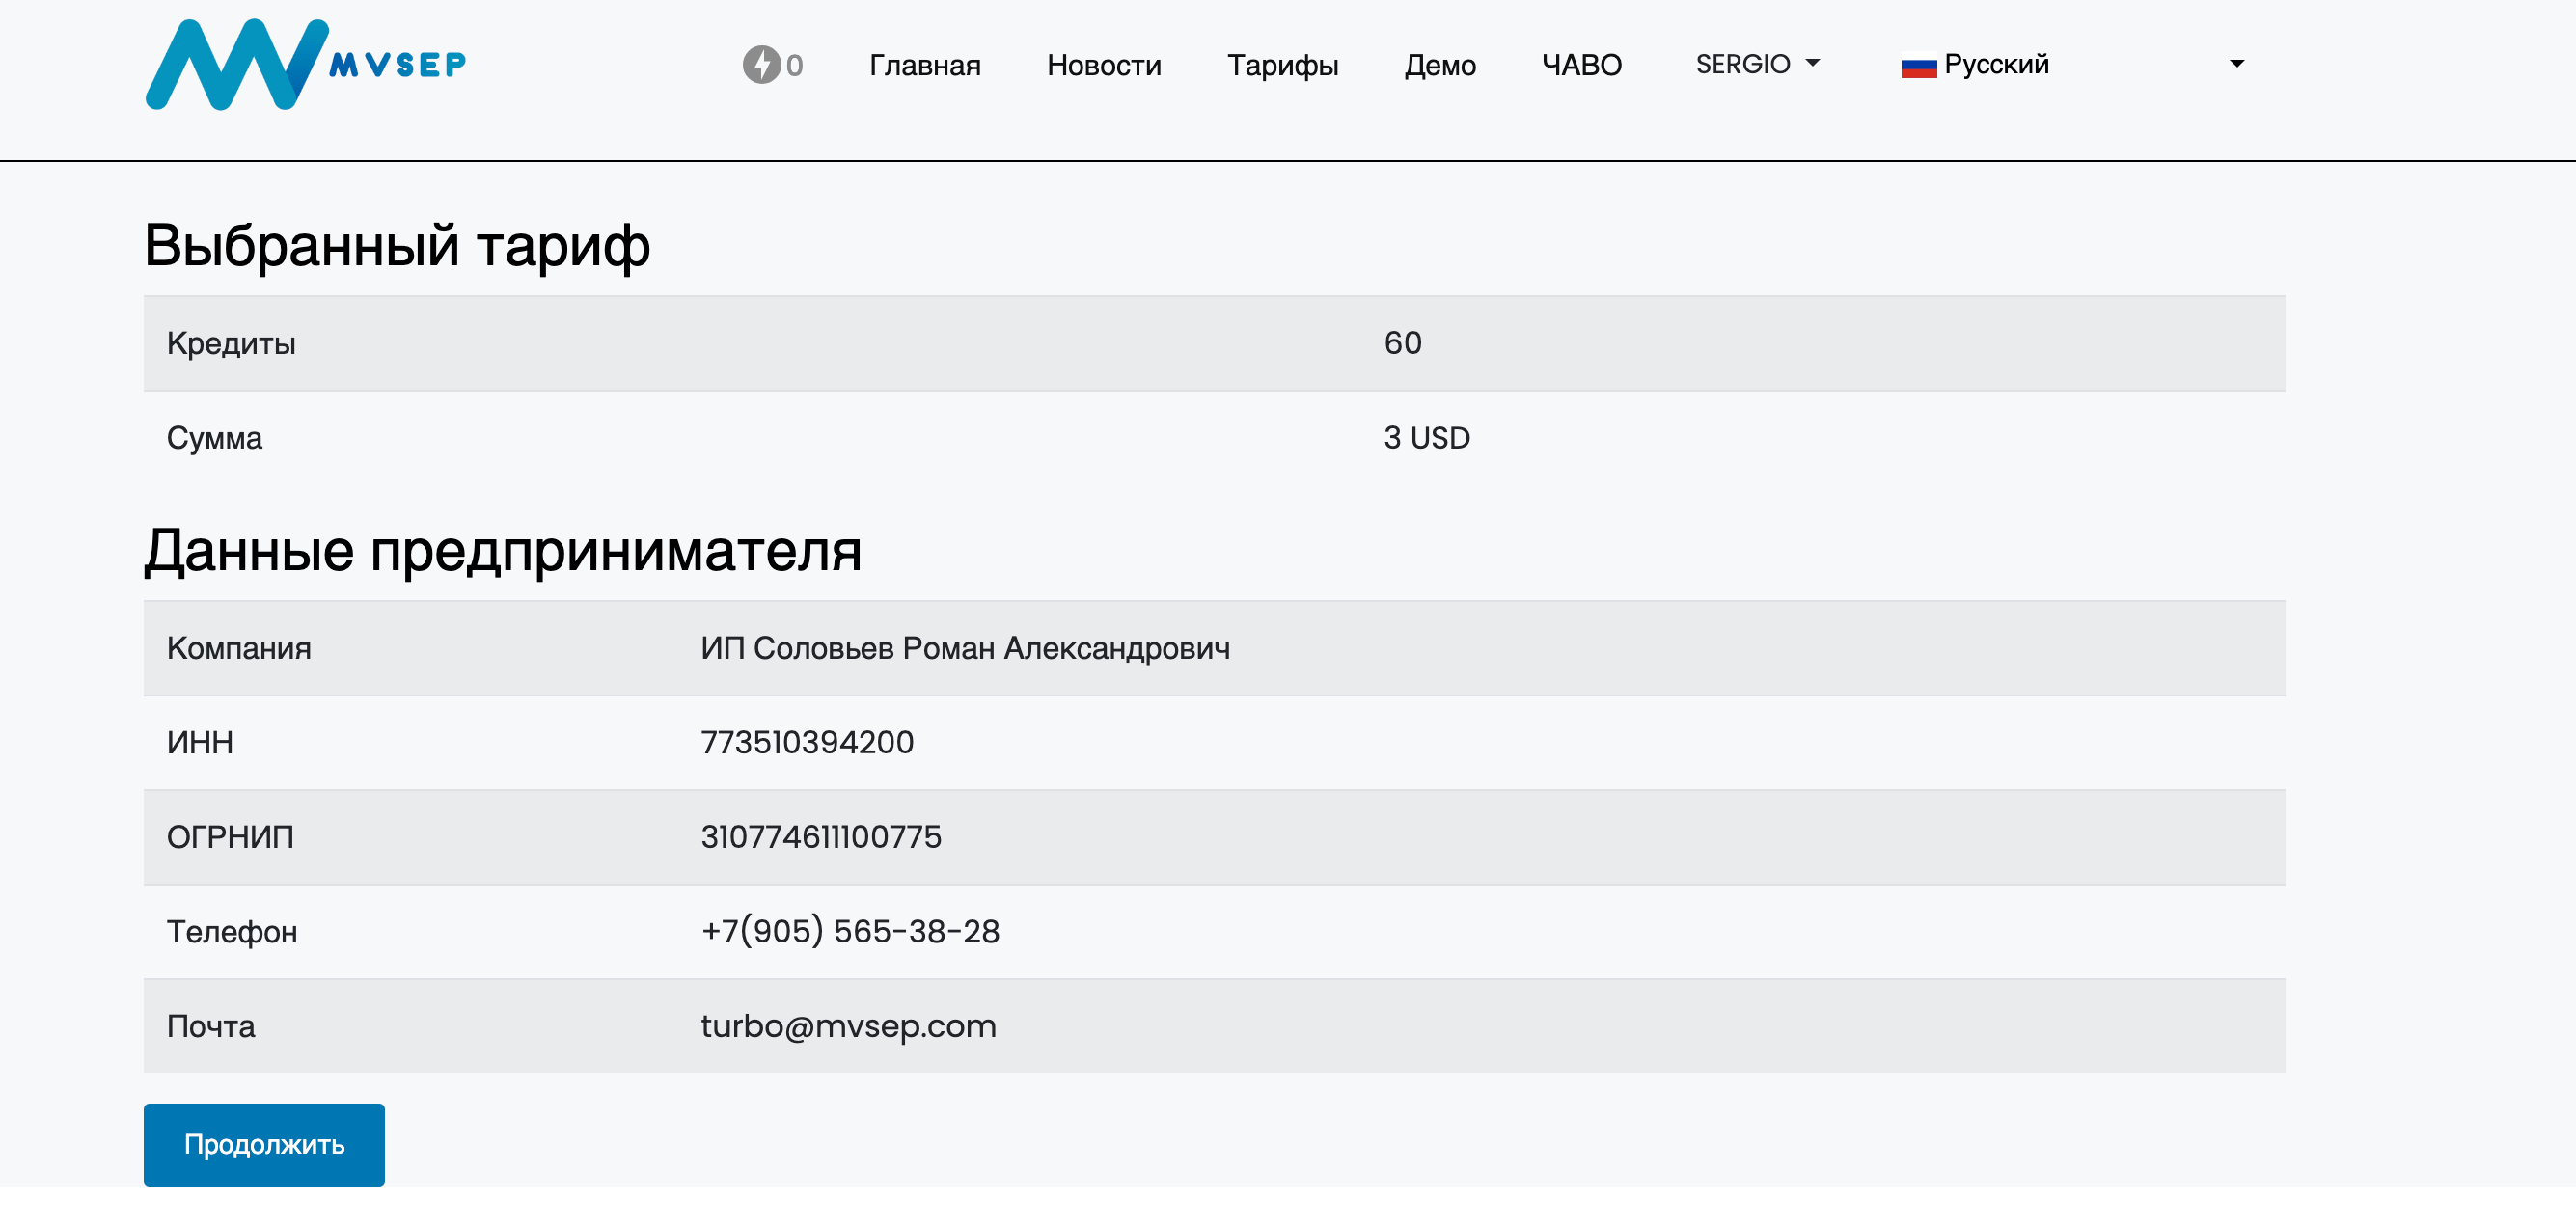
Task: Go to Главная page
Action: point(924,65)
